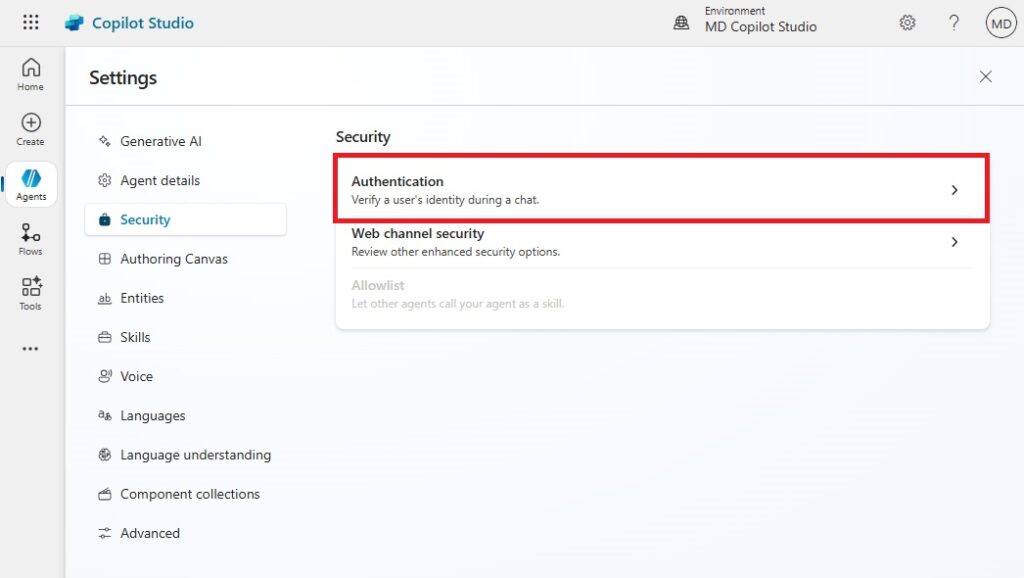Click the Advanced sliders icon
The width and height of the screenshot is (1024, 578).
coord(104,533)
